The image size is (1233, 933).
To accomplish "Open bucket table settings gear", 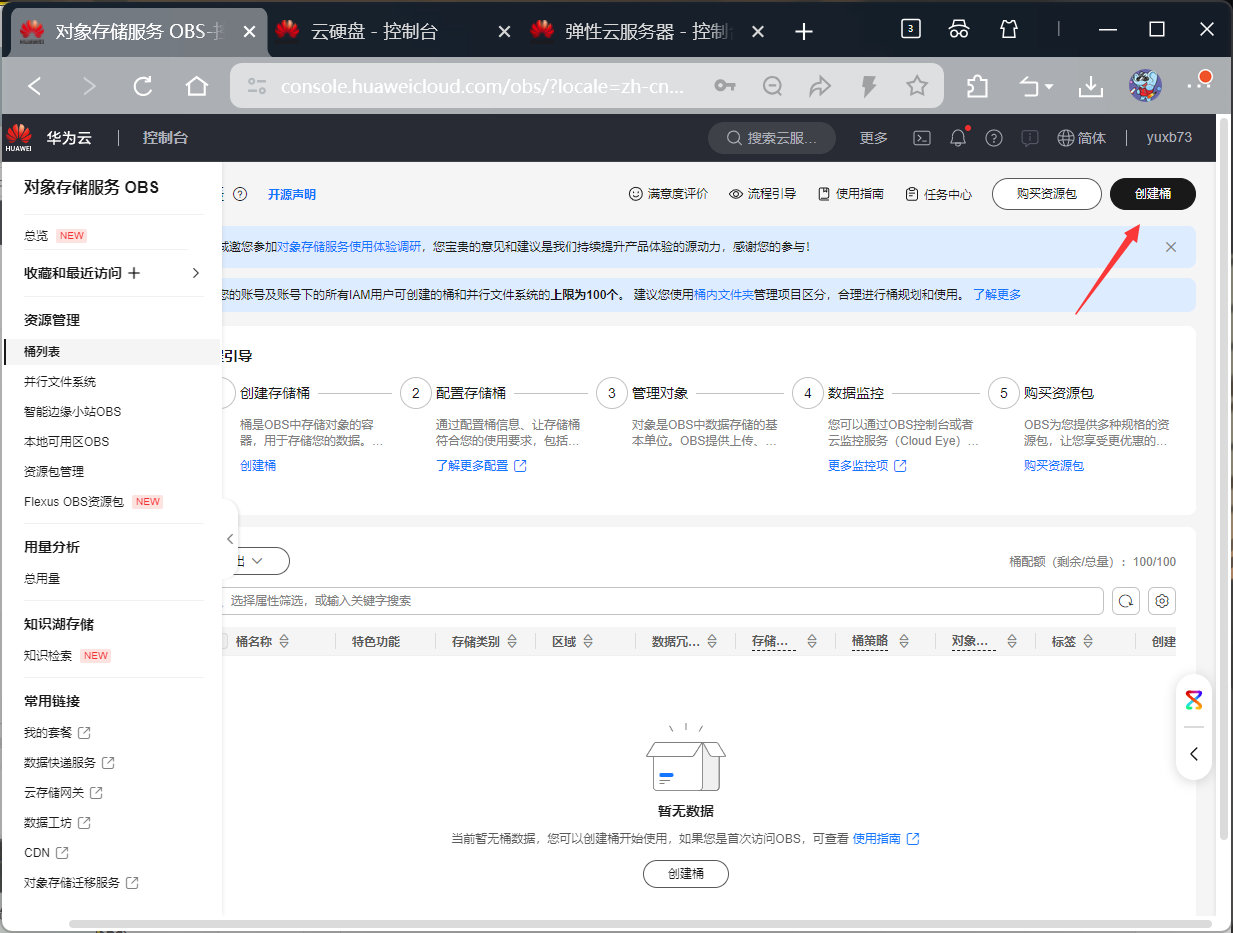I will [1162, 601].
